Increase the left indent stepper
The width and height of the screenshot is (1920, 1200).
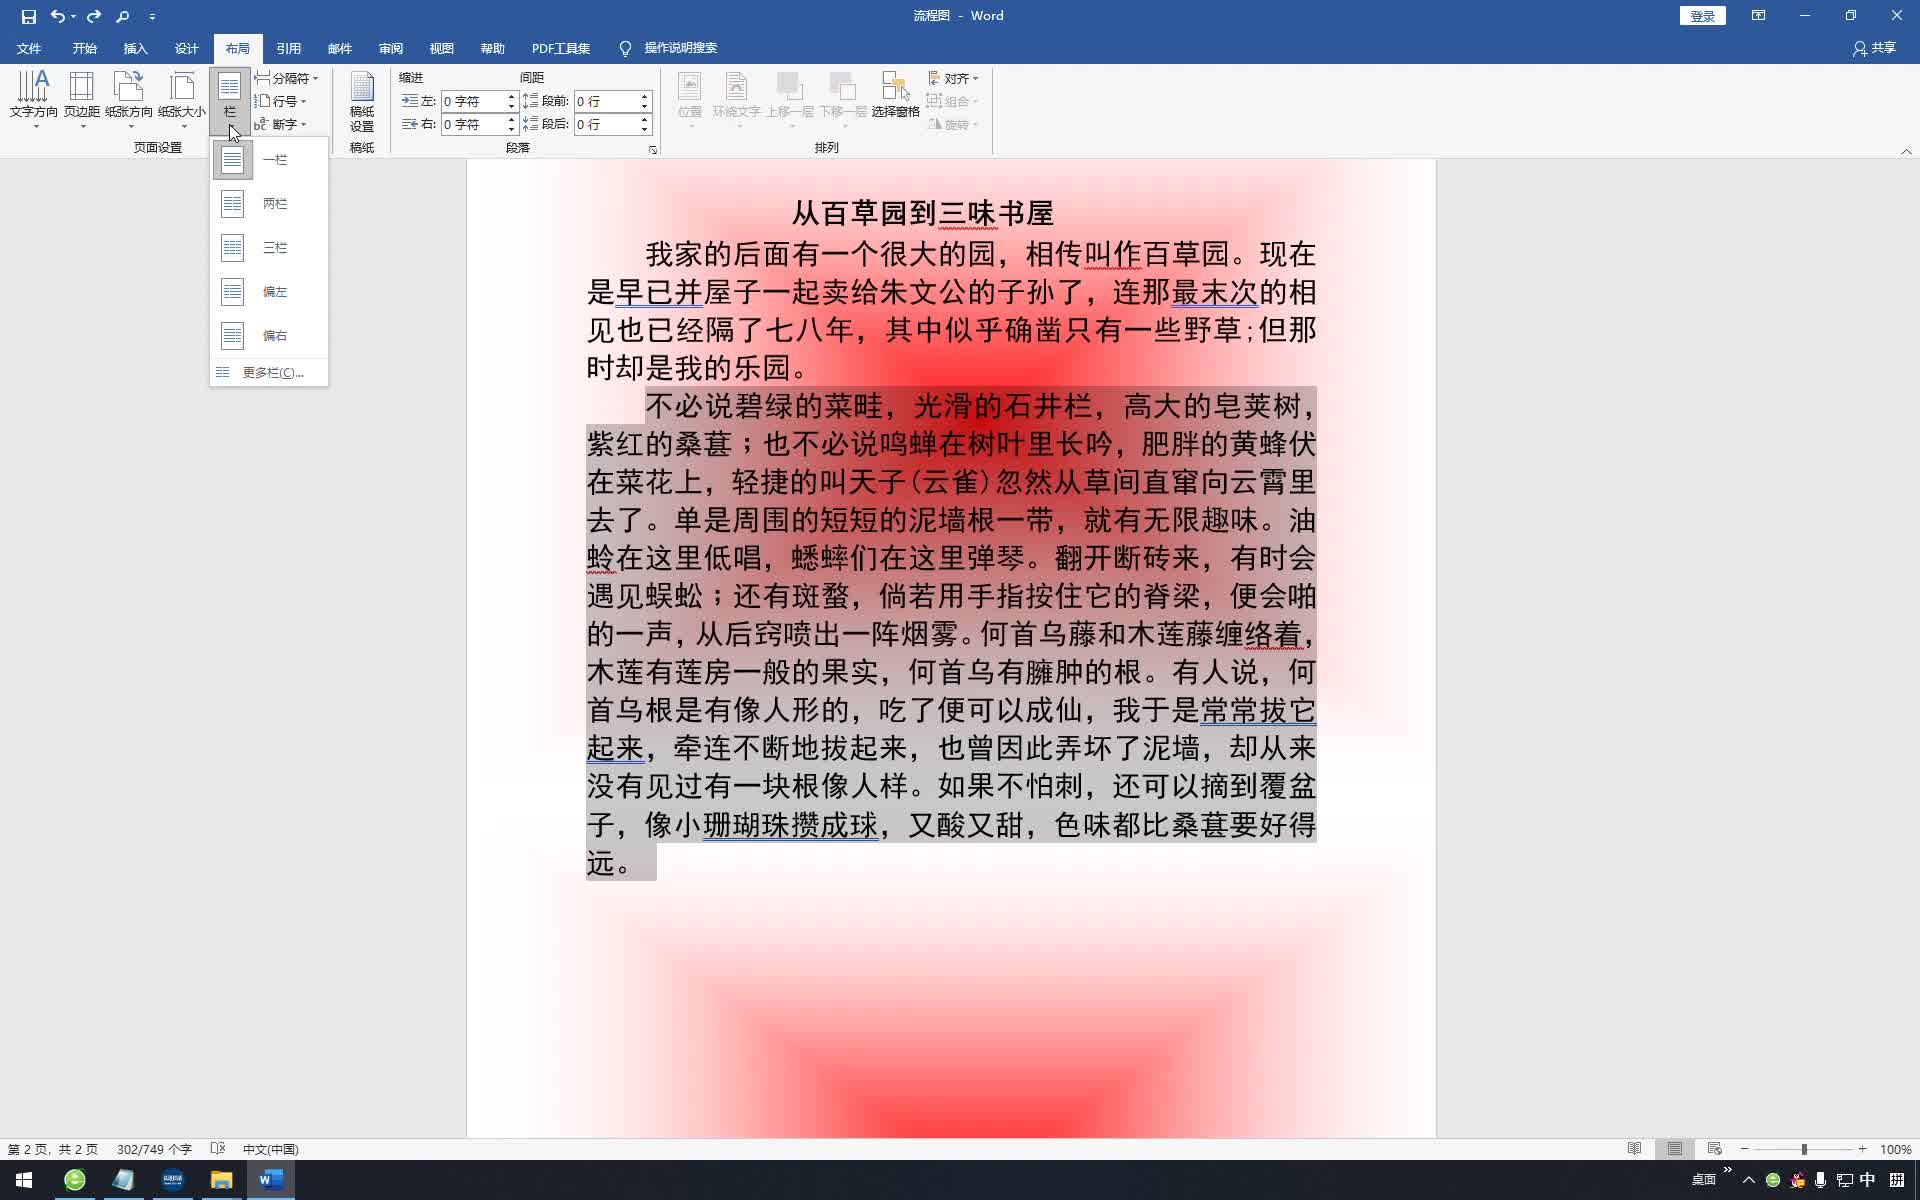pos(512,96)
